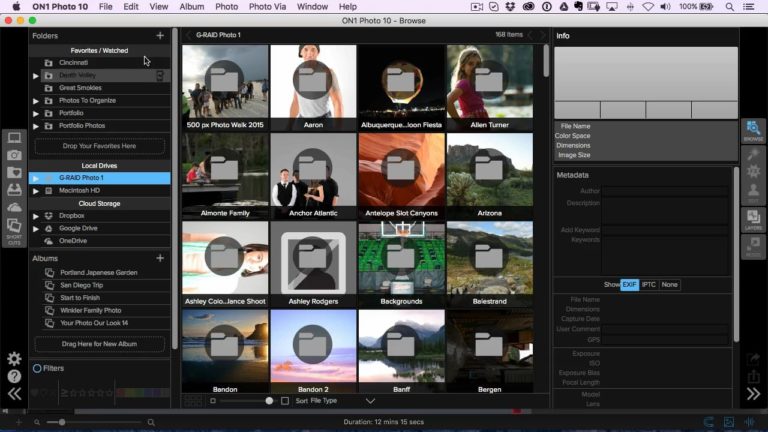
Task: Click the volume icon in the menu bar
Action: pos(665,7)
